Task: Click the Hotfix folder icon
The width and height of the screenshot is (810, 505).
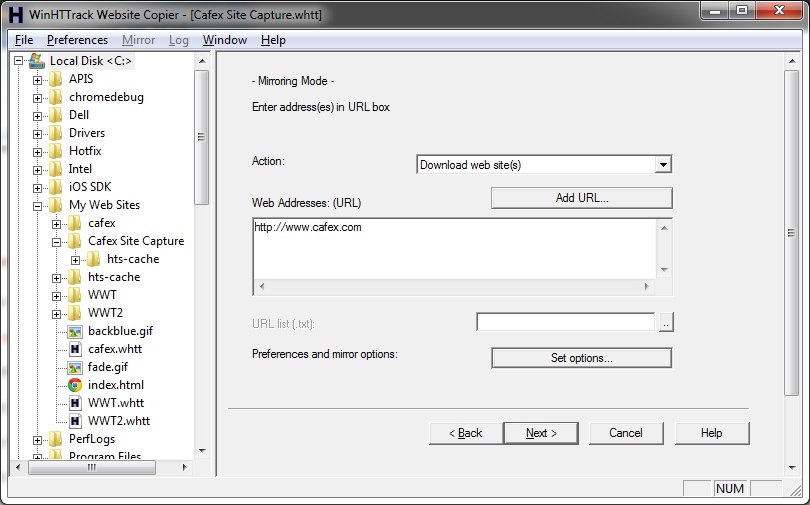Action: [55, 151]
